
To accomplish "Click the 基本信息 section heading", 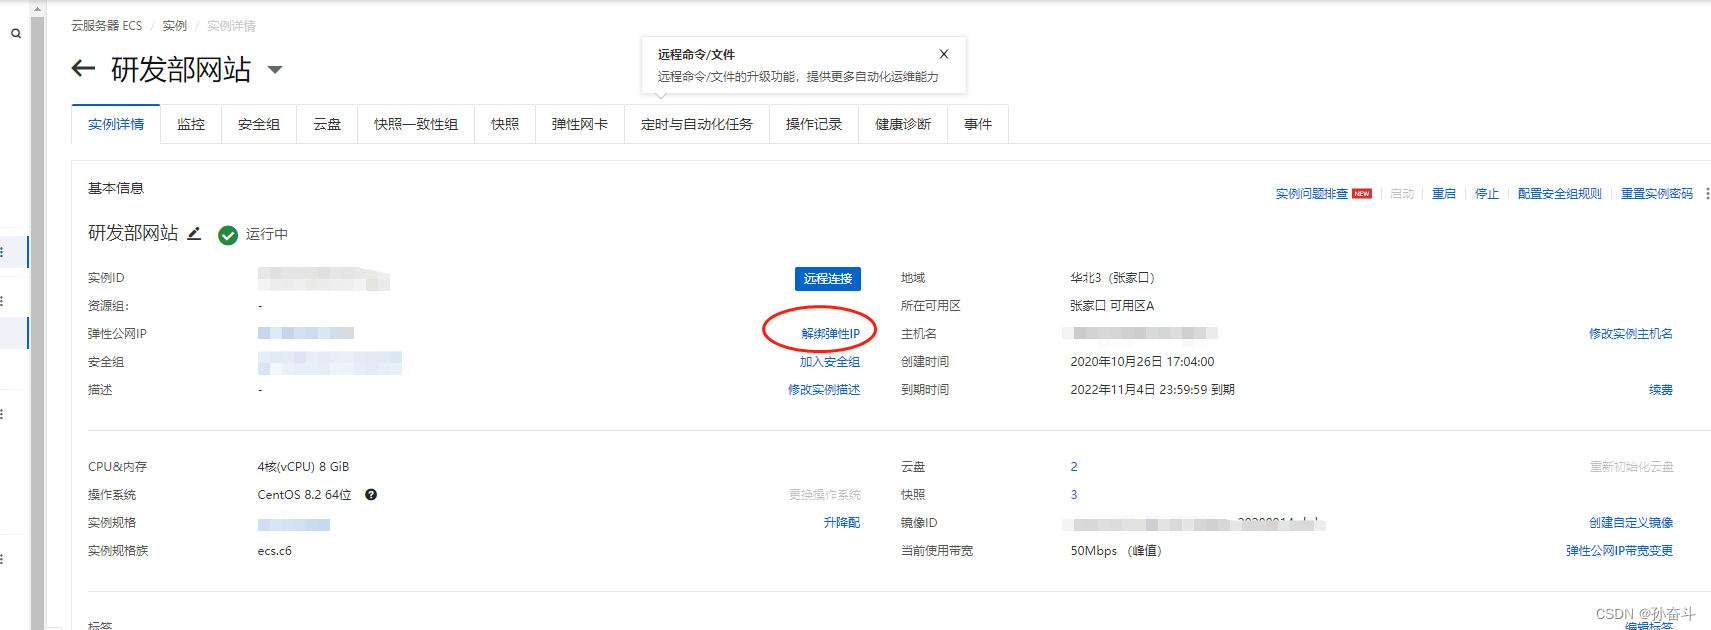I will point(116,188).
